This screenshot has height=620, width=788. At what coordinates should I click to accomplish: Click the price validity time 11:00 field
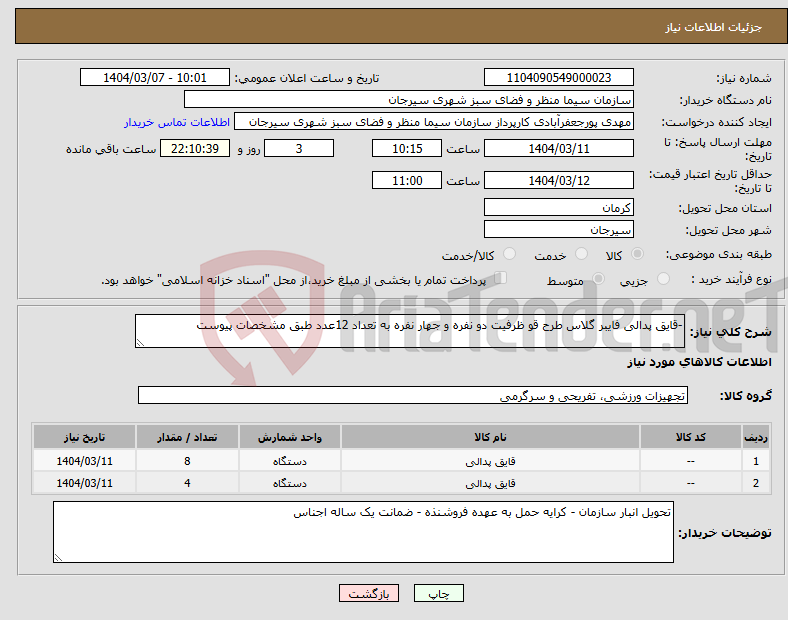point(407,180)
